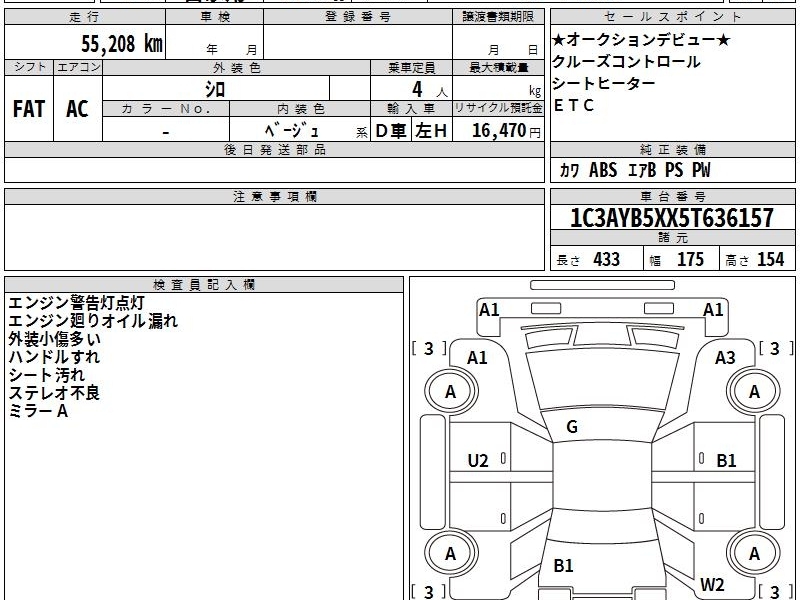Click the inspector note ミラーA
800x600 pixels.
tap(38, 411)
